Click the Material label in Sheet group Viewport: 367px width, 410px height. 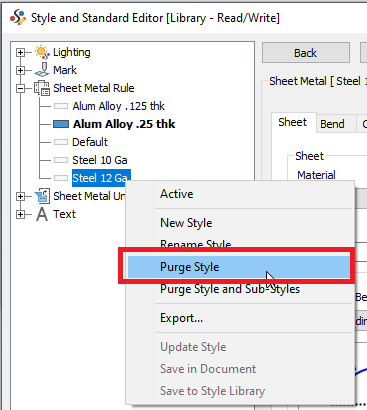pyautogui.click(x=316, y=175)
